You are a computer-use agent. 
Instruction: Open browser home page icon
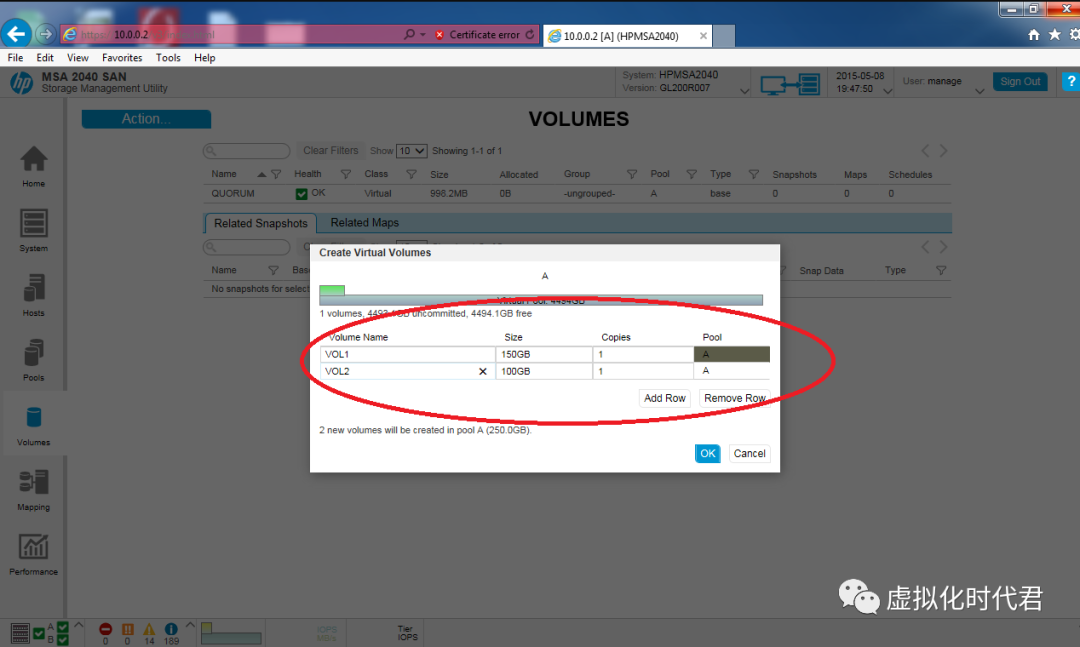click(x=1033, y=34)
